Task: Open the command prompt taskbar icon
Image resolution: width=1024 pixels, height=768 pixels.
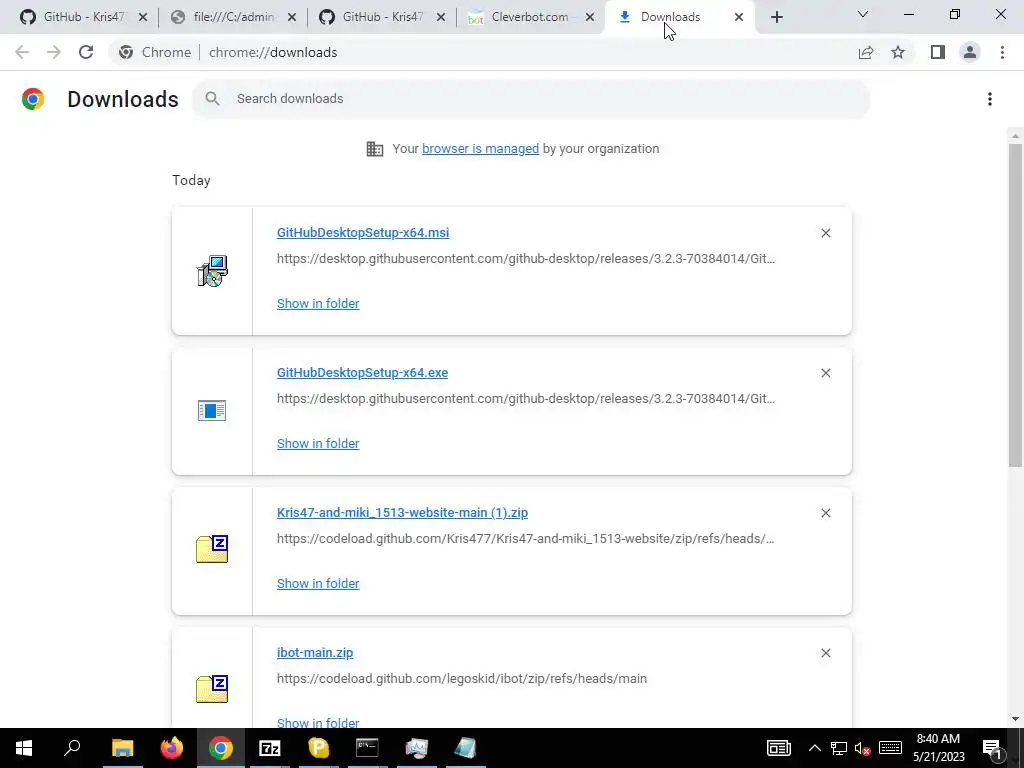Action: click(367, 748)
